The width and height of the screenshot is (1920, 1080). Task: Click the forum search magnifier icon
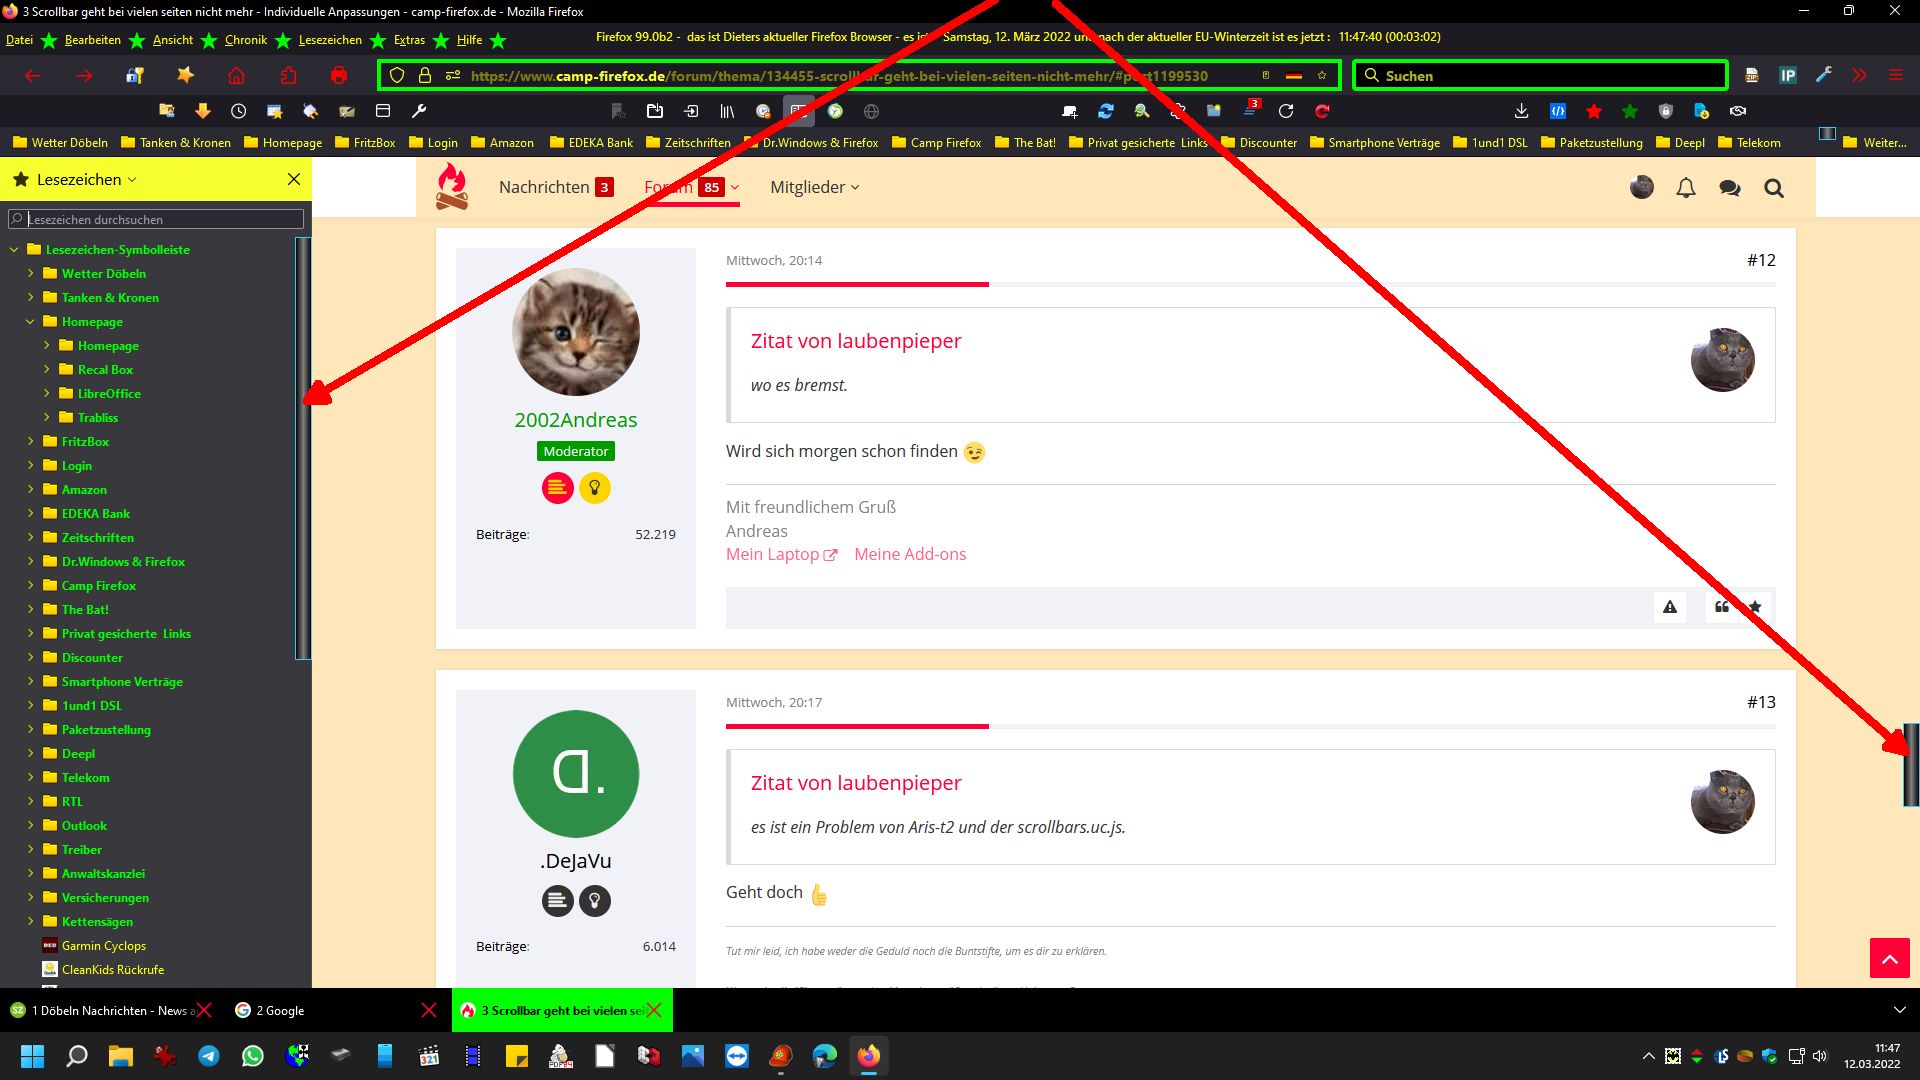pos(1774,188)
